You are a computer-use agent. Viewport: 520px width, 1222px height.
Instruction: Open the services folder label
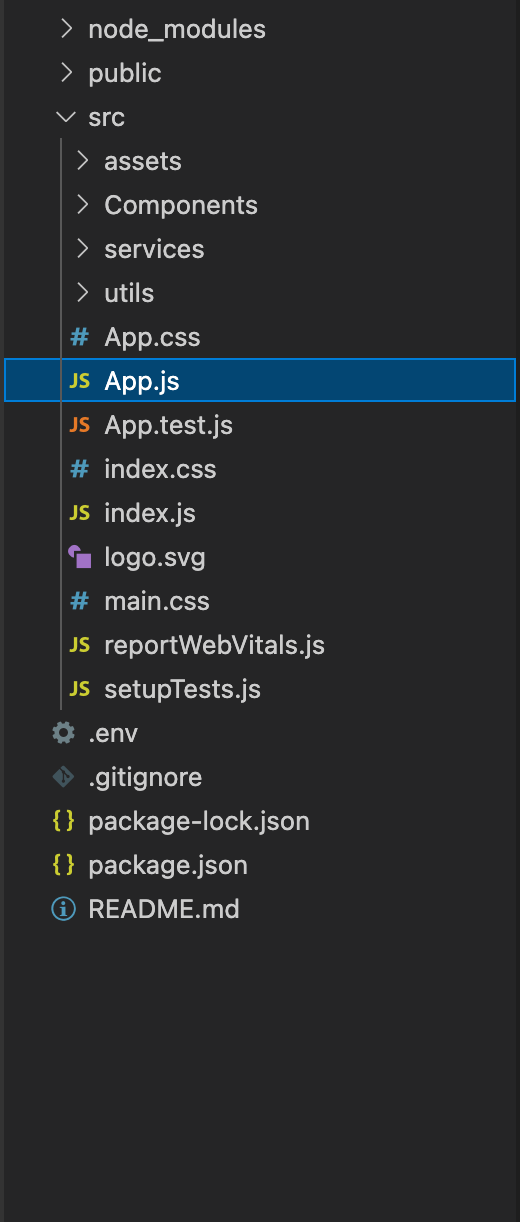click(154, 249)
